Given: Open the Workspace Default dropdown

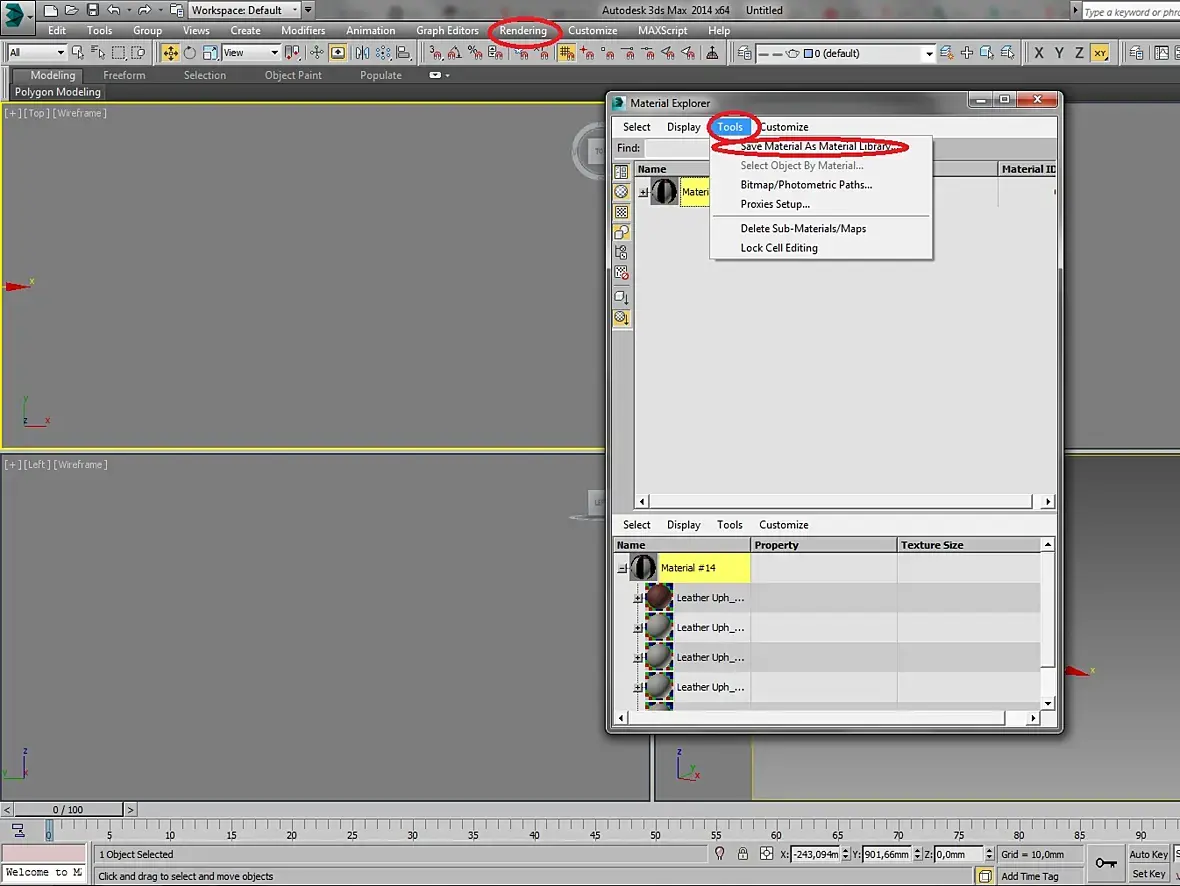Looking at the screenshot, I should point(244,10).
